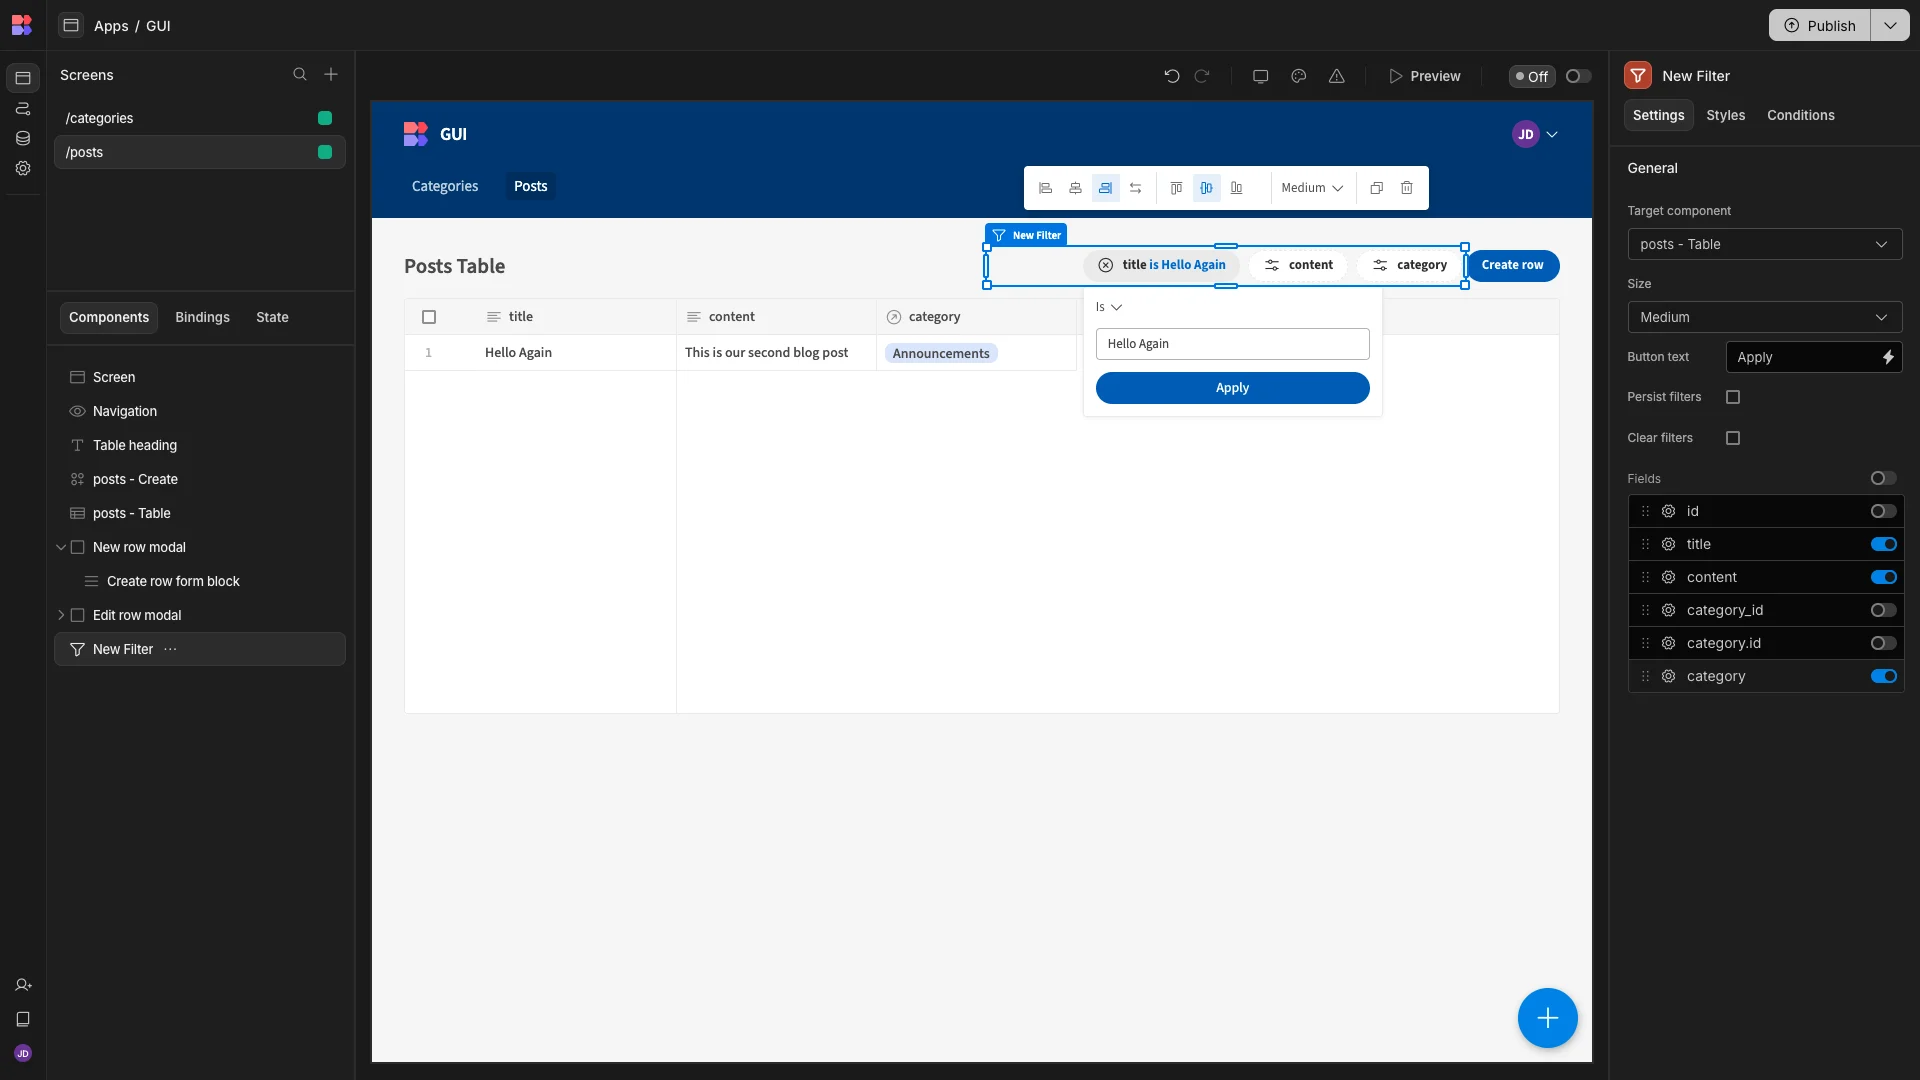Image resolution: width=1920 pixels, height=1080 pixels.
Task: Check the Clear filters checkbox
Action: [1733, 438]
